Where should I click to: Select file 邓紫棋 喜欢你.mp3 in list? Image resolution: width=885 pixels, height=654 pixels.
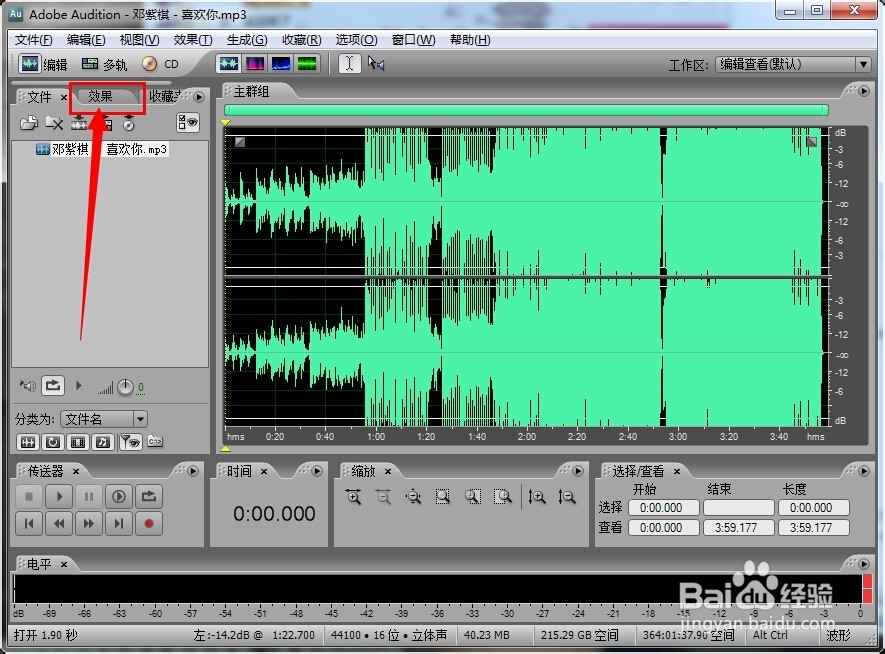102,149
